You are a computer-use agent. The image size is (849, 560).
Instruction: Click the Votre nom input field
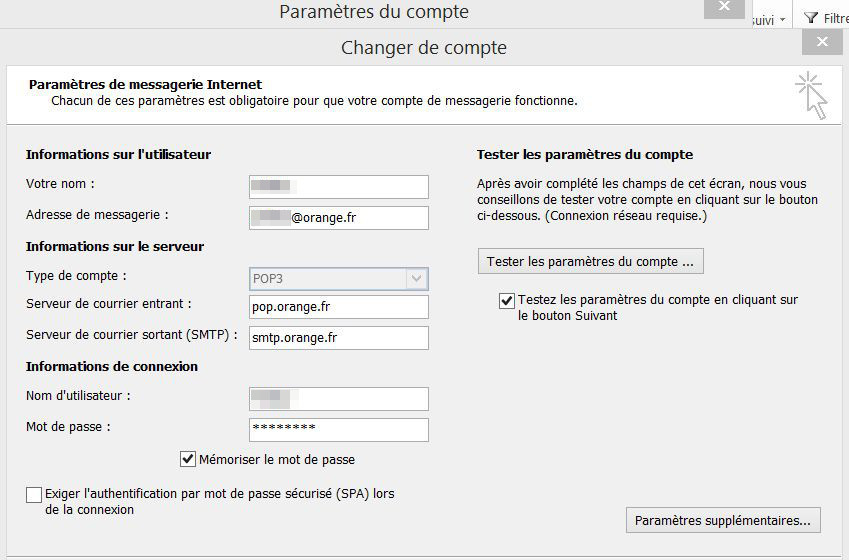(339, 187)
